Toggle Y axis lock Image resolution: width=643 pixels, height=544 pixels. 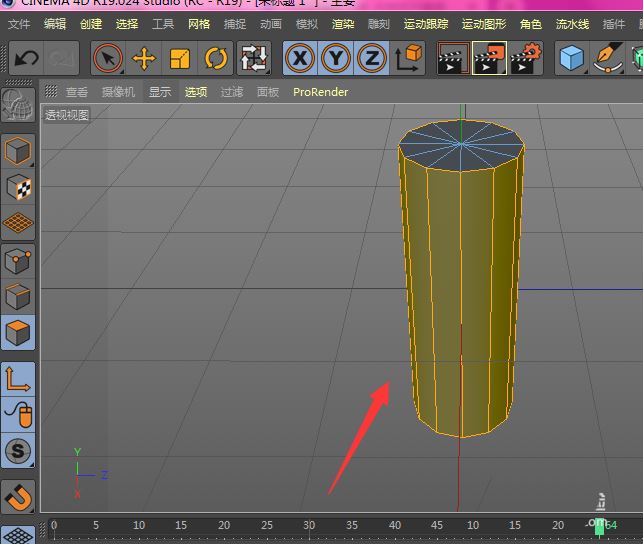335,59
